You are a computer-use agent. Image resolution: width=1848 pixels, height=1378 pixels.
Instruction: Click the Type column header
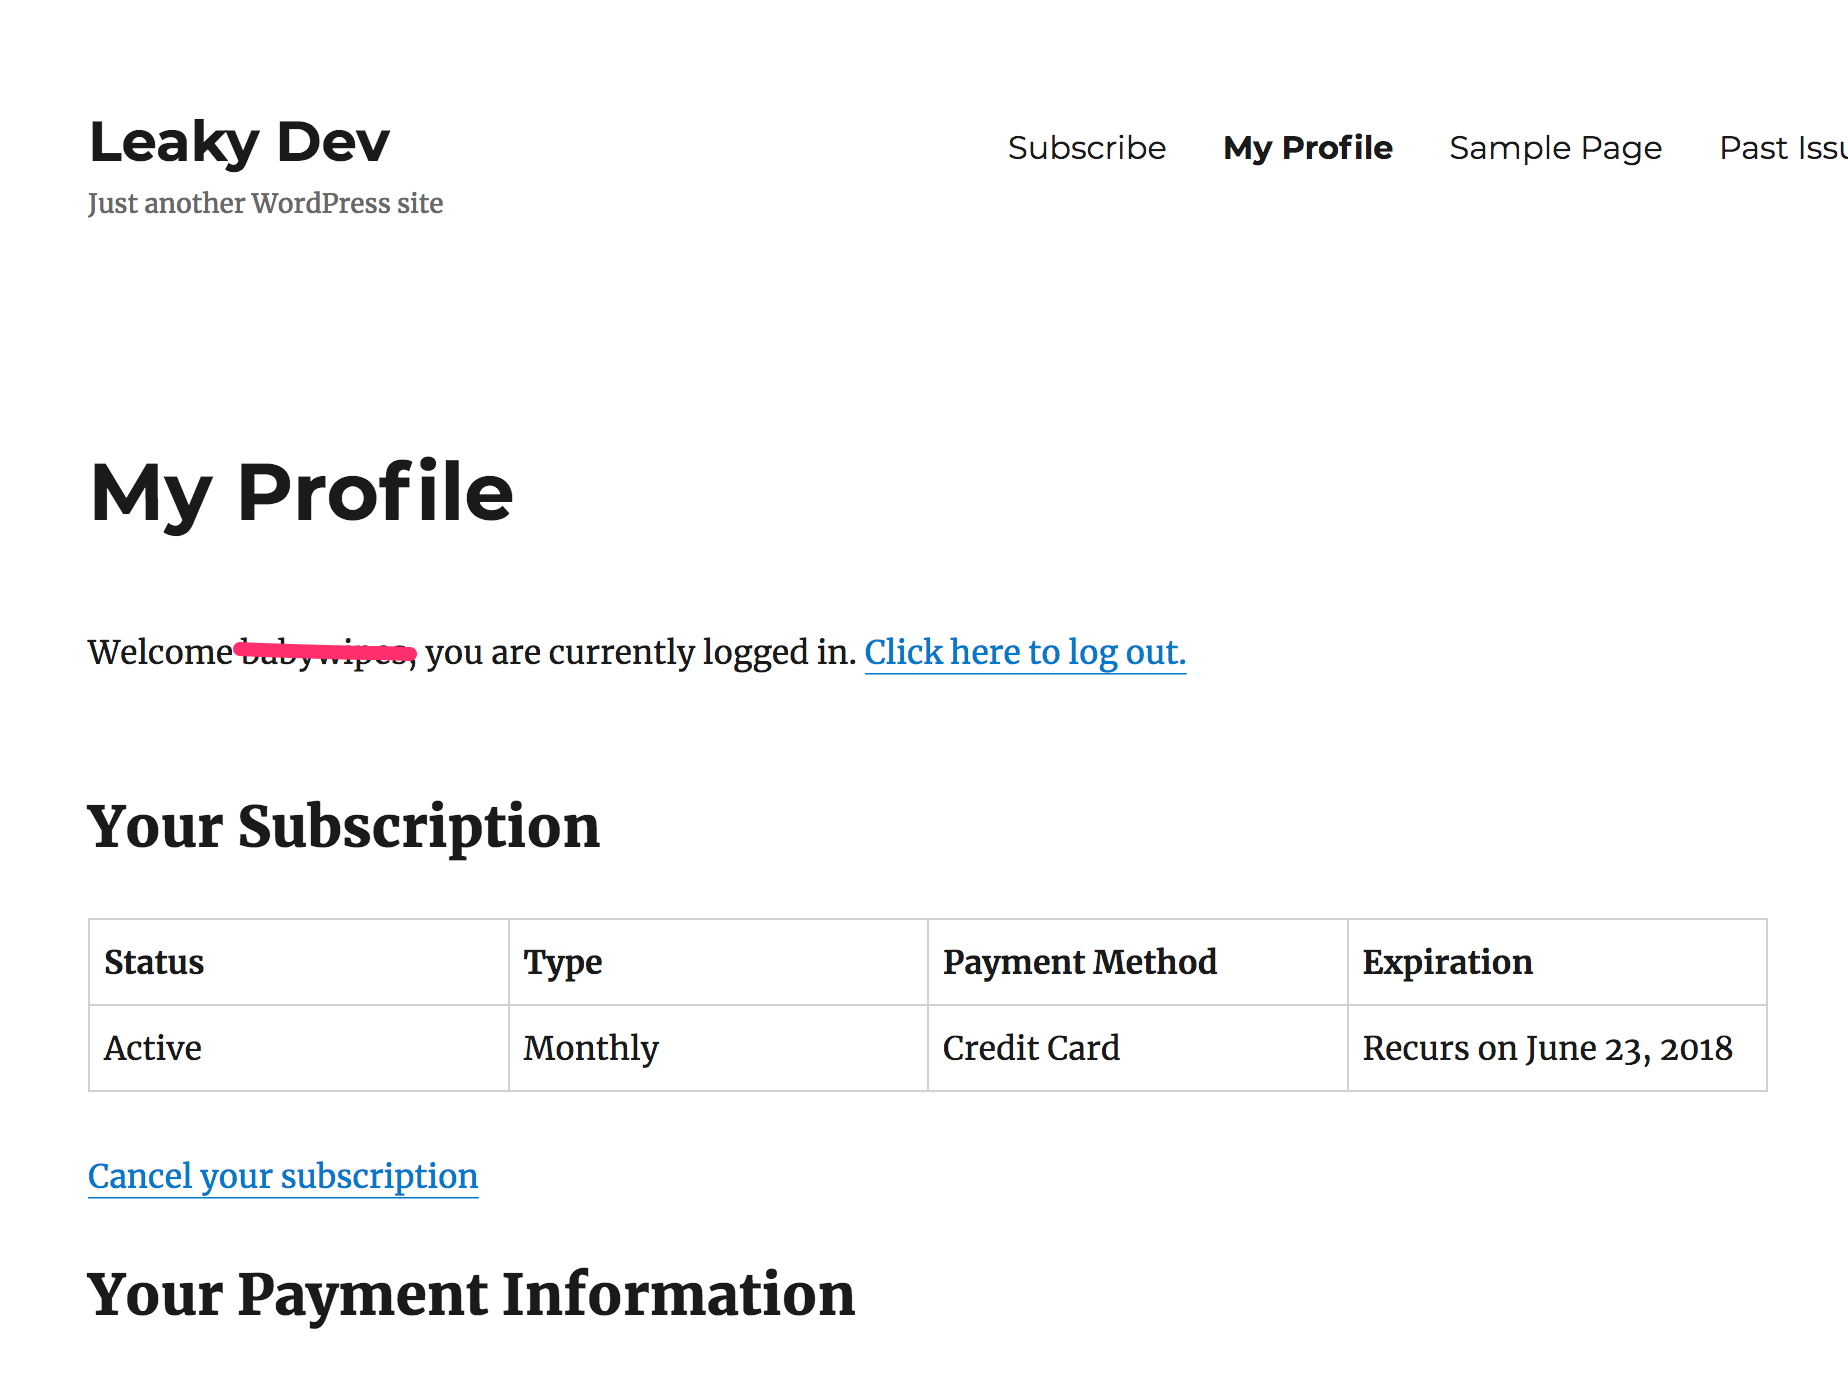tap(563, 962)
